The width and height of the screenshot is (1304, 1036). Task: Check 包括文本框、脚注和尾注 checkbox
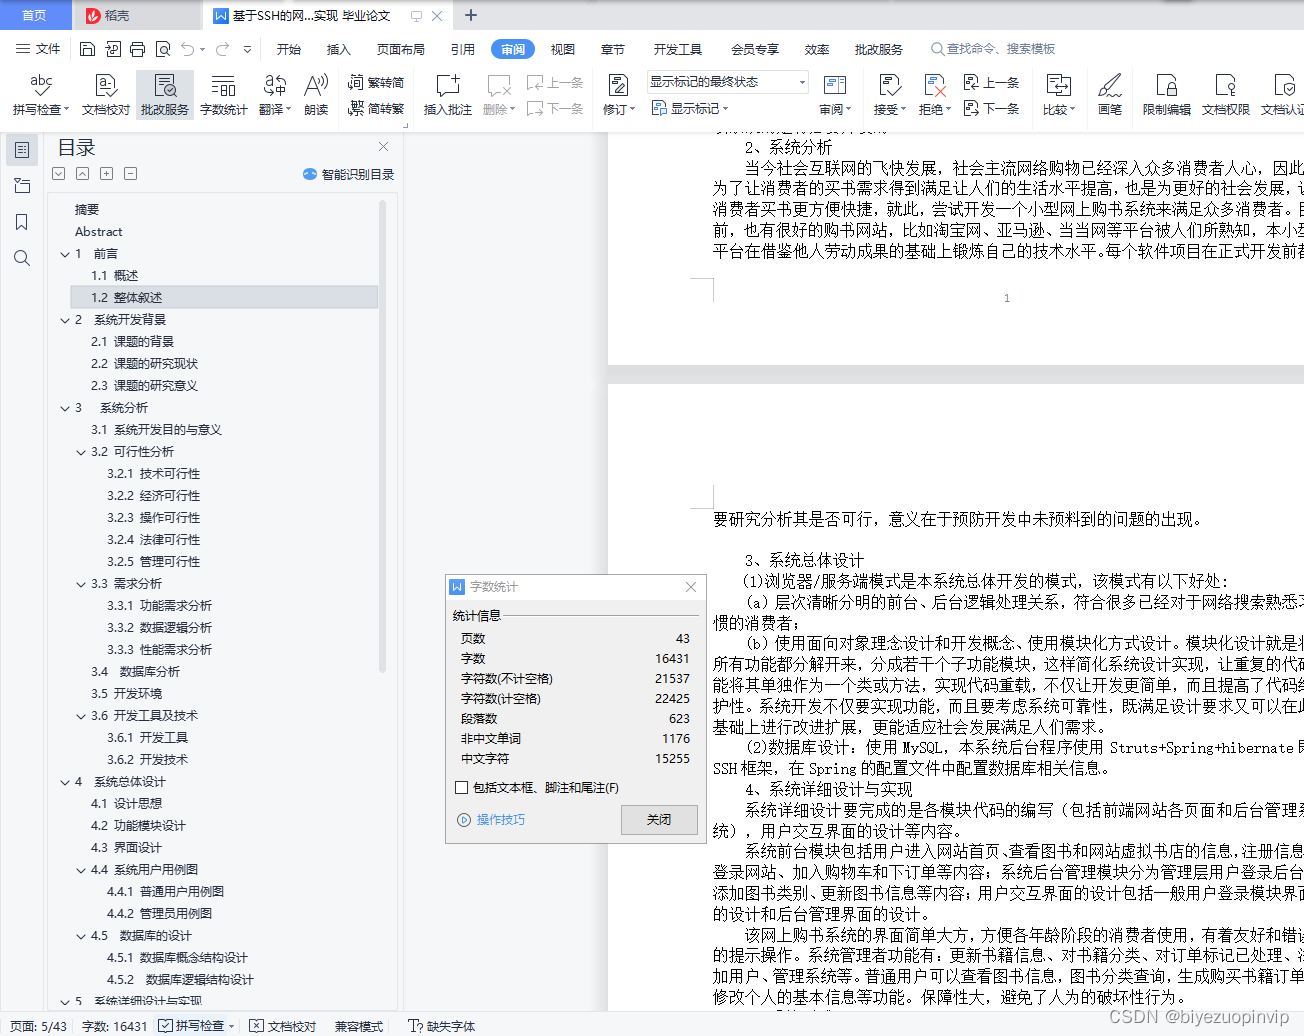(461, 788)
